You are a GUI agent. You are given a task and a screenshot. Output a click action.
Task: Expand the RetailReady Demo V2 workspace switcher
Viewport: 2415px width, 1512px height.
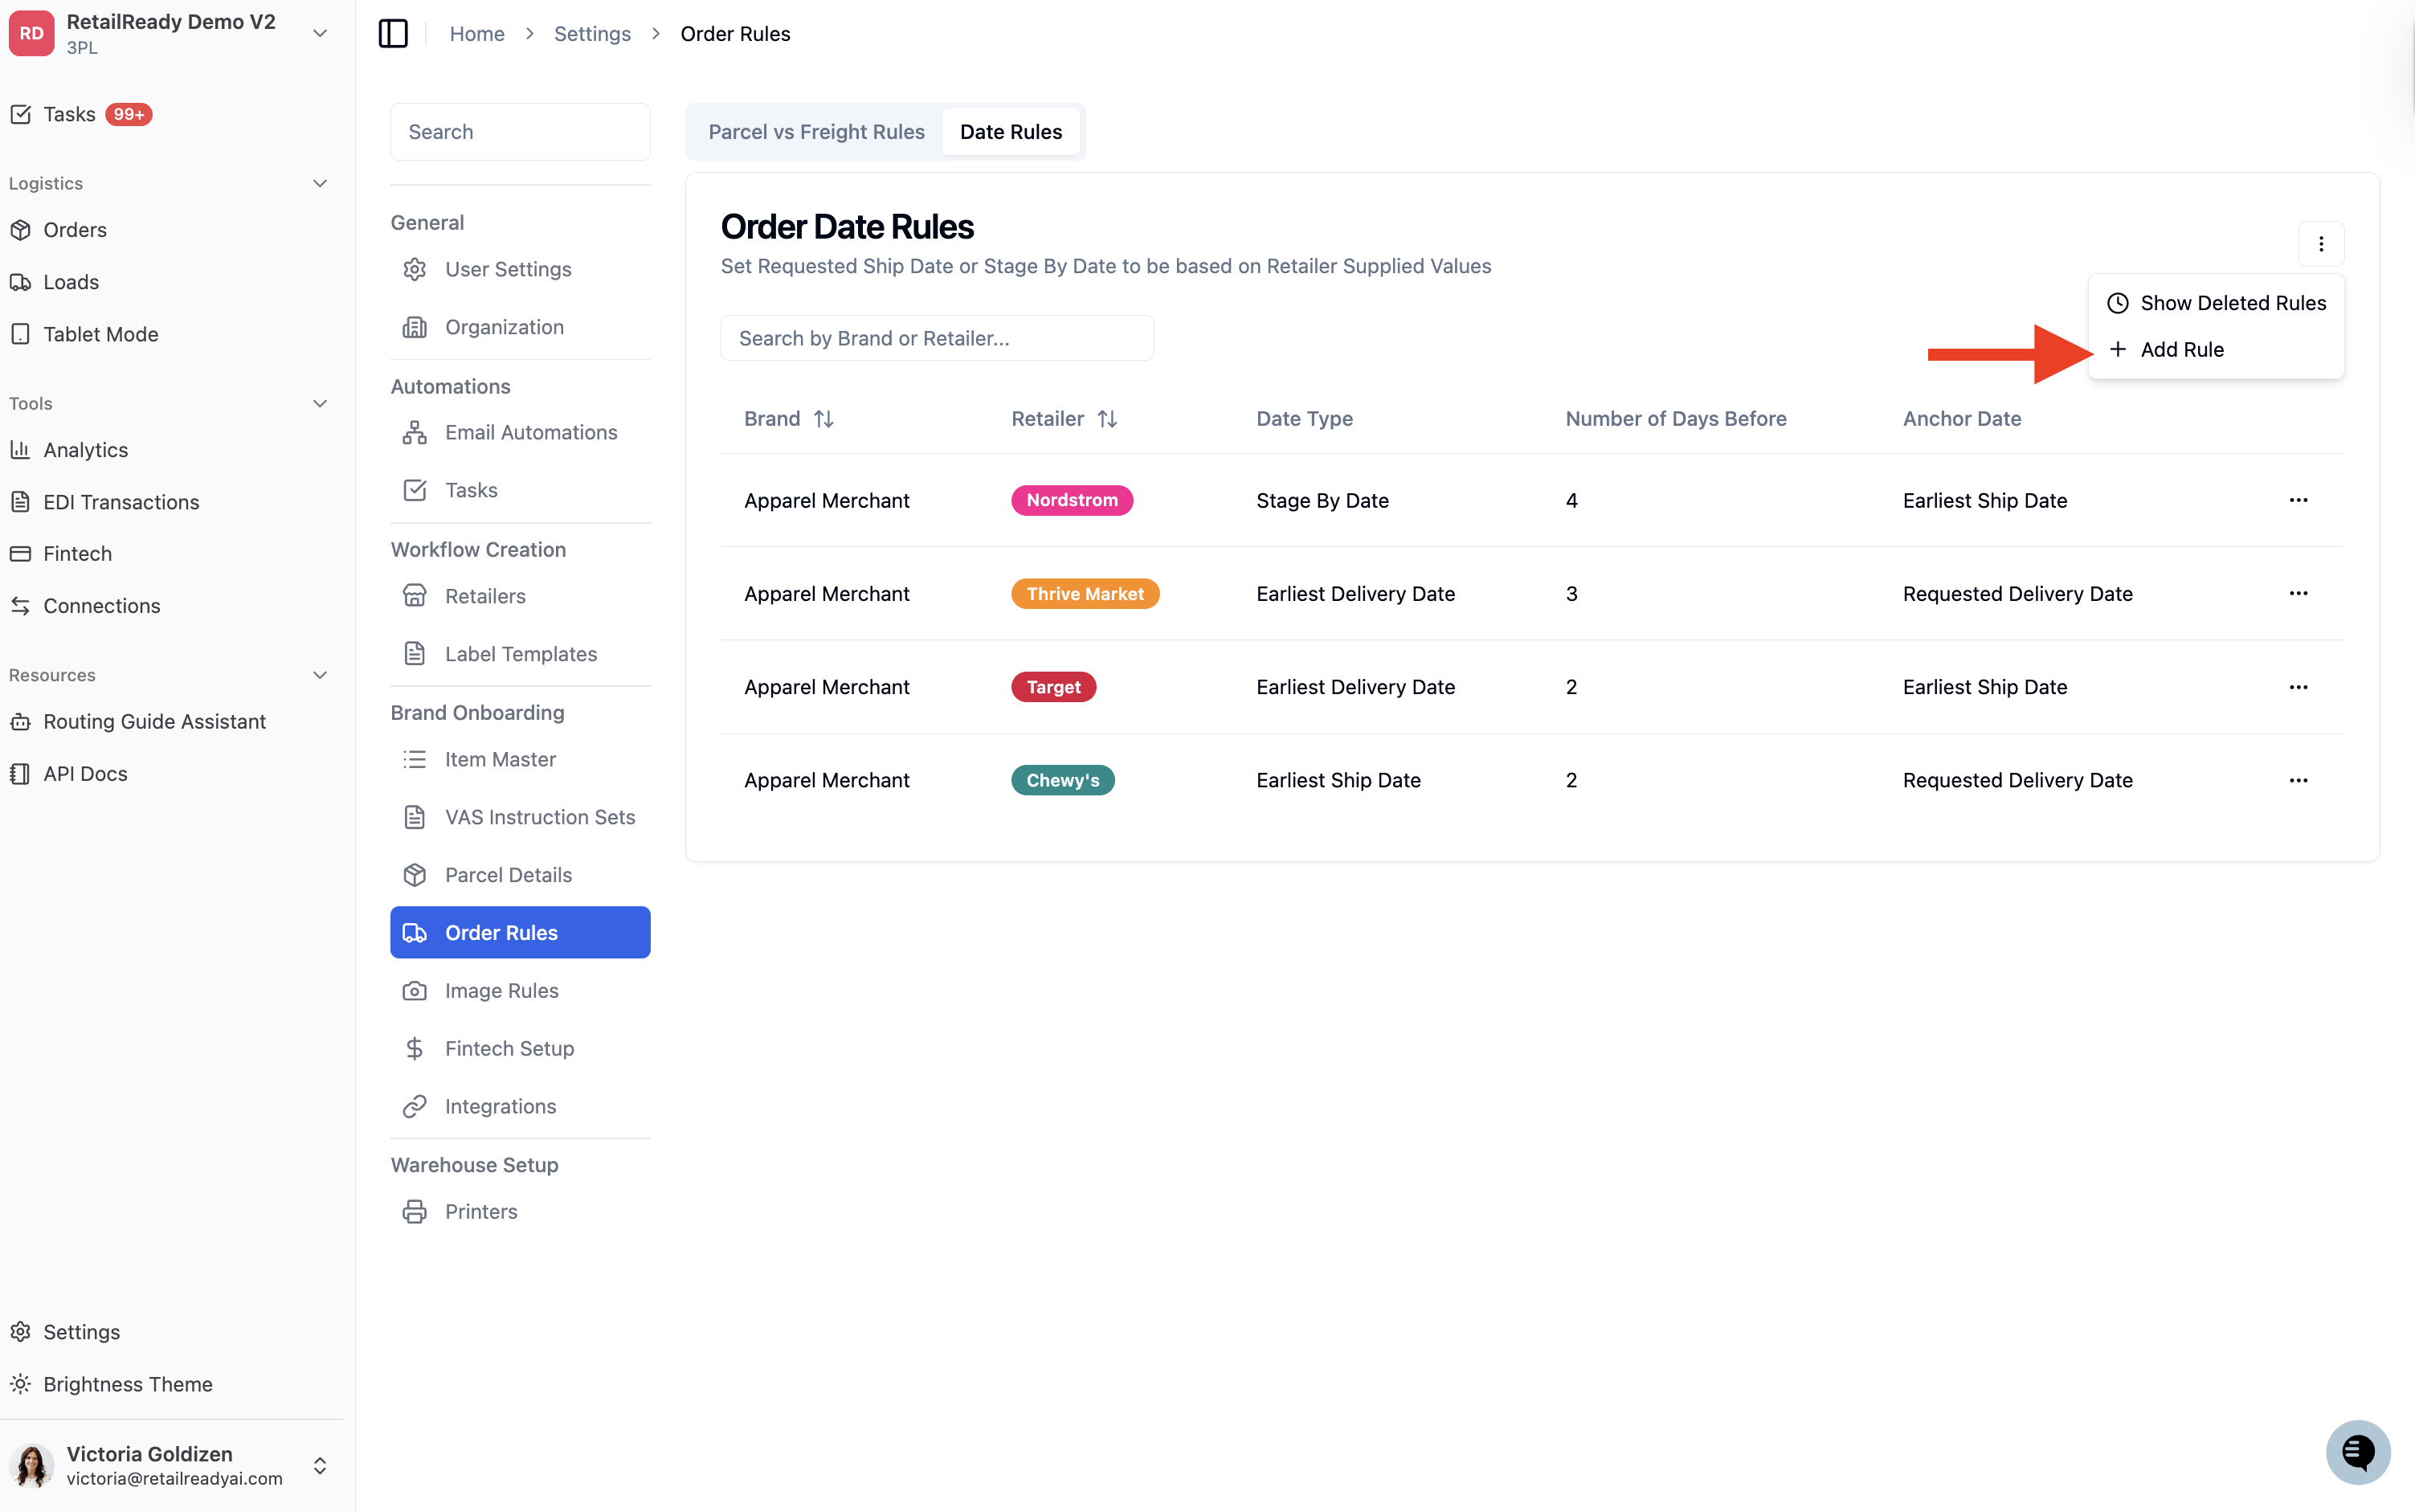click(x=320, y=33)
